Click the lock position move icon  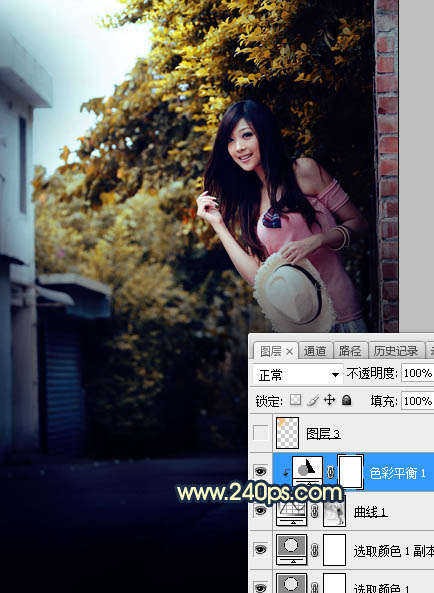click(x=330, y=400)
